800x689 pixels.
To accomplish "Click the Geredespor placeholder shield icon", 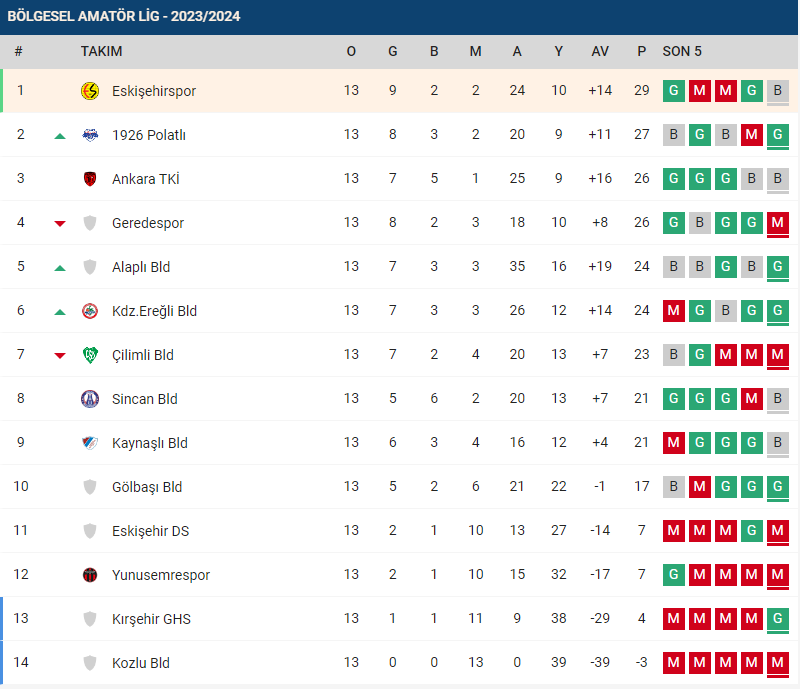I will [x=90, y=223].
